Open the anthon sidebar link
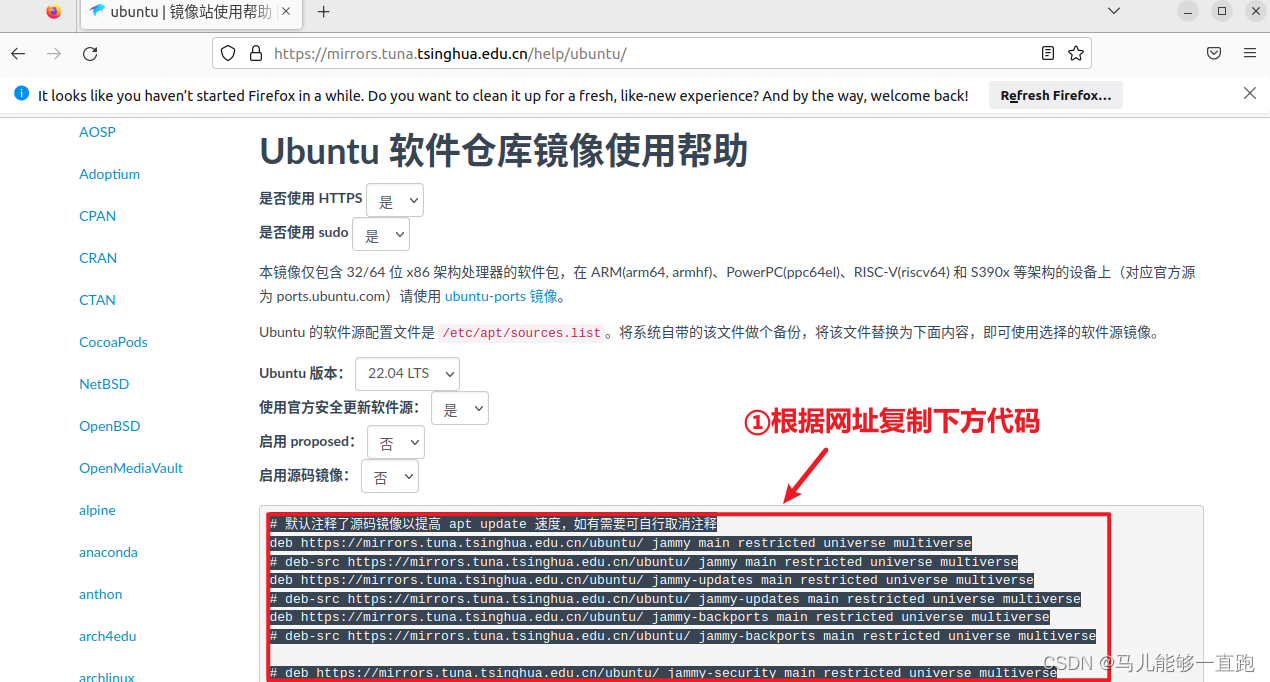Screen dimensions: 1270x682 click(x=101, y=594)
